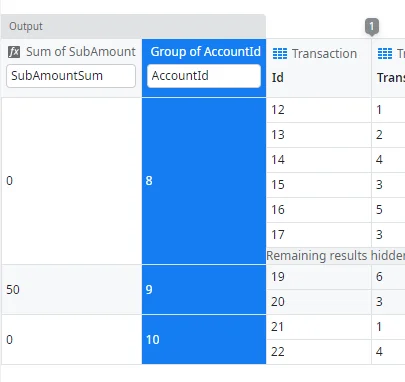Screen dimensions: 405x382
Task: Click value 3 in row with Id 17
Action: pyautogui.click(x=388, y=235)
